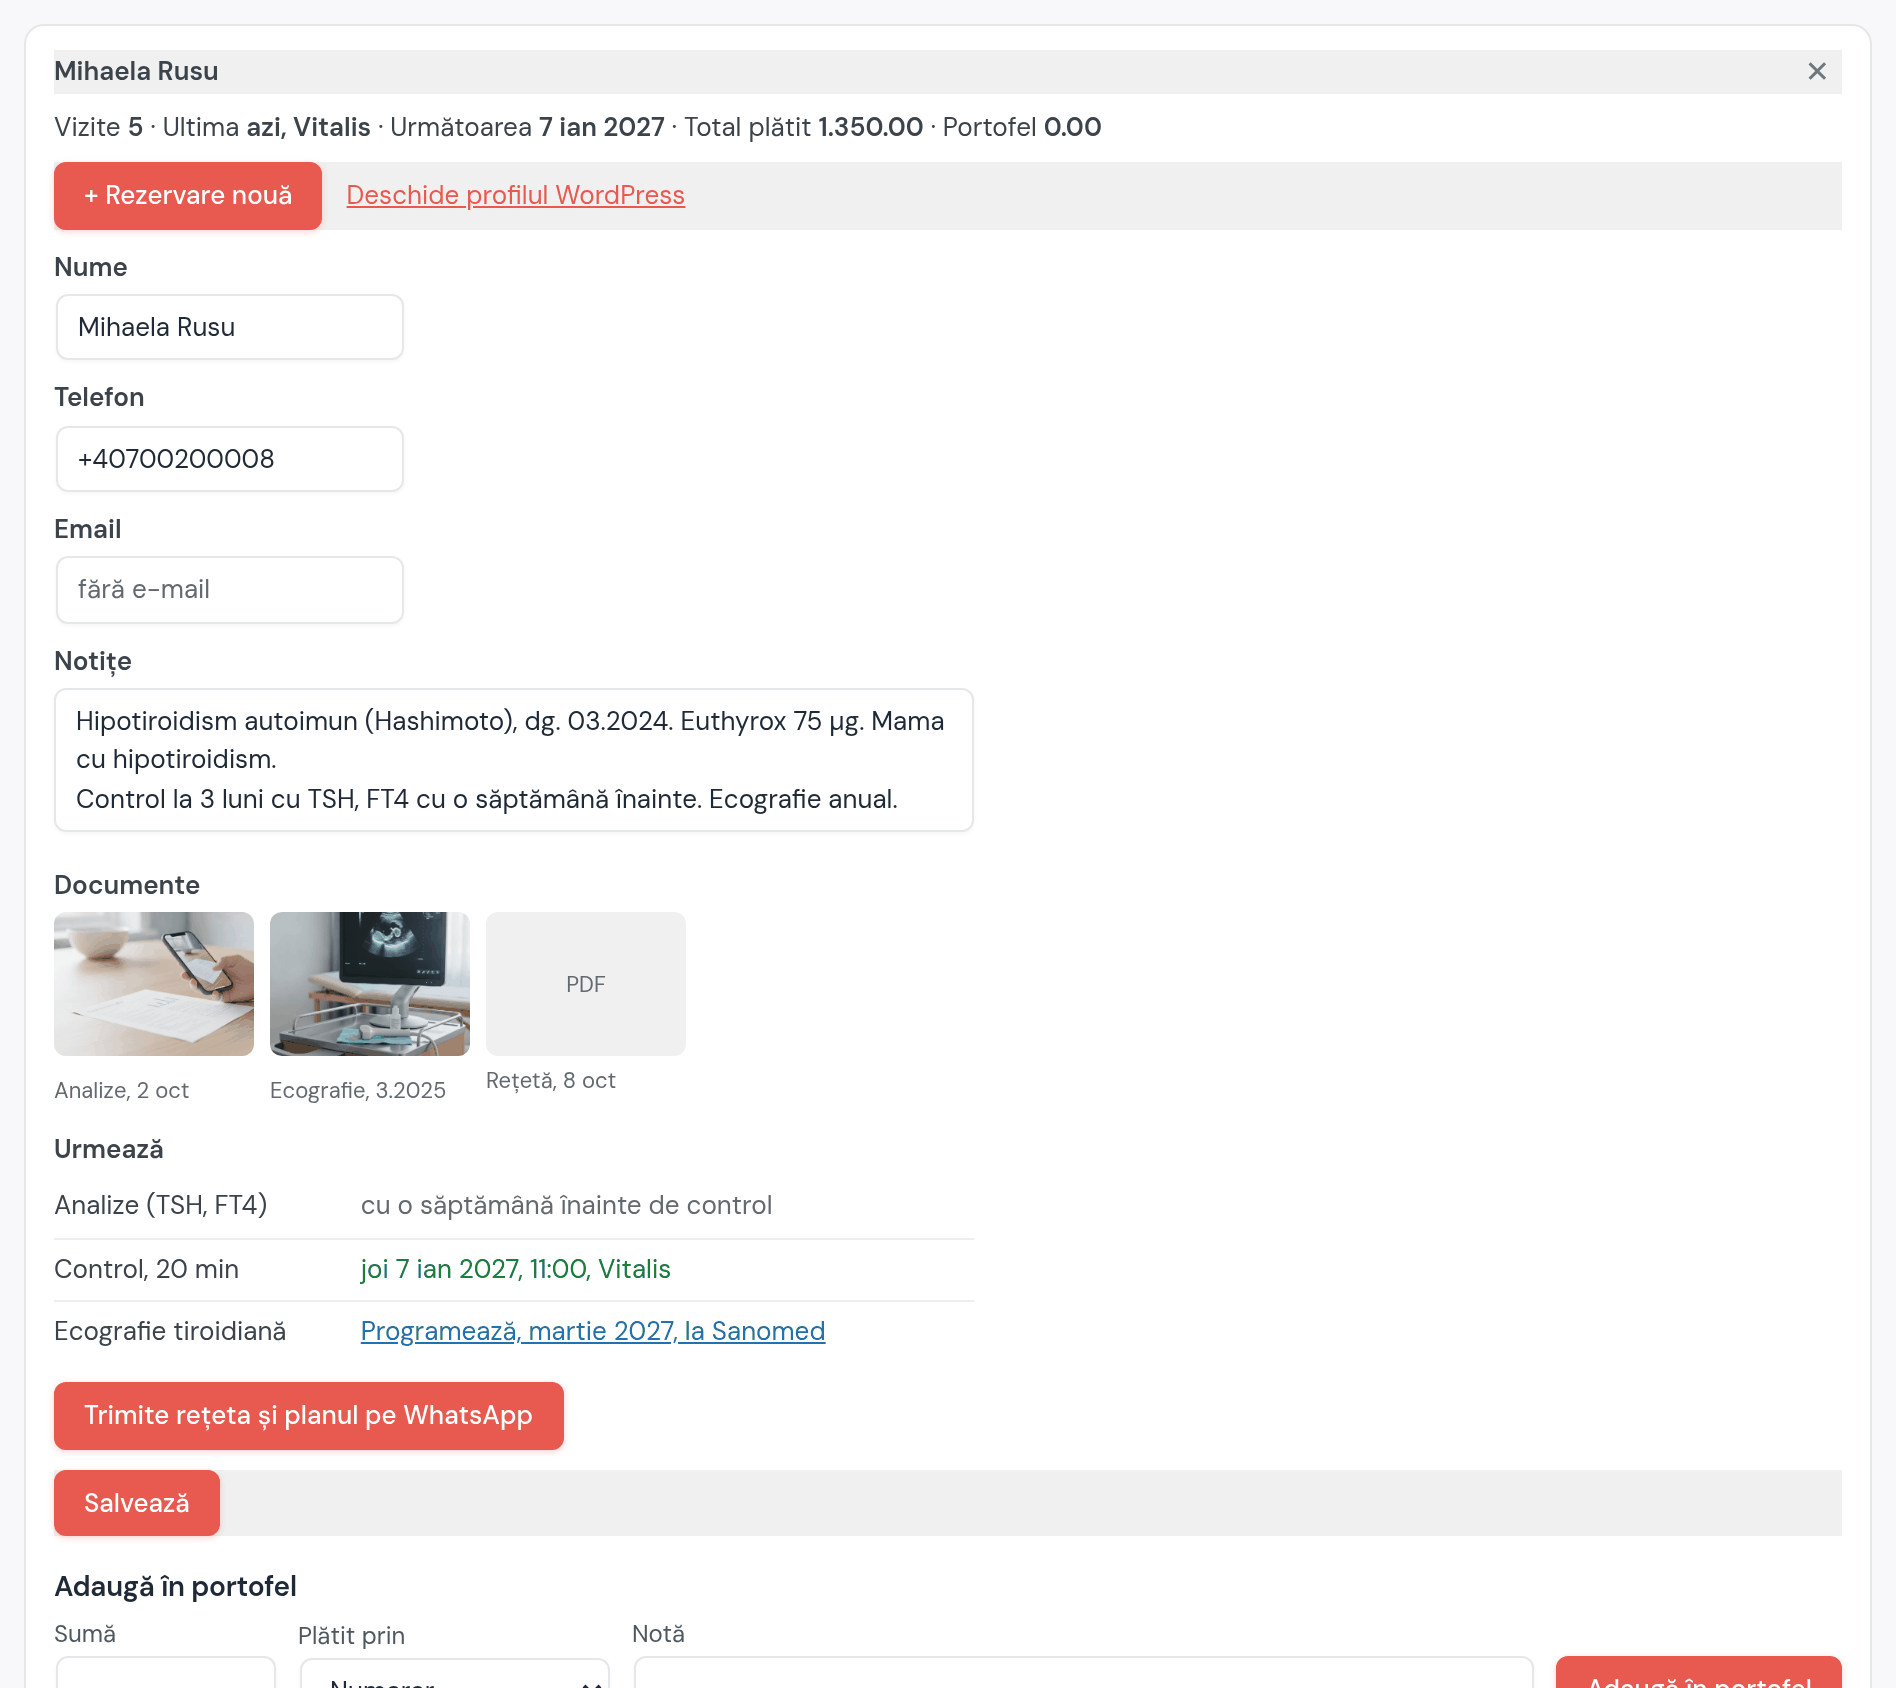1896x1688 pixels.
Task: Focus the Nume input field
Action: (230, 327)
